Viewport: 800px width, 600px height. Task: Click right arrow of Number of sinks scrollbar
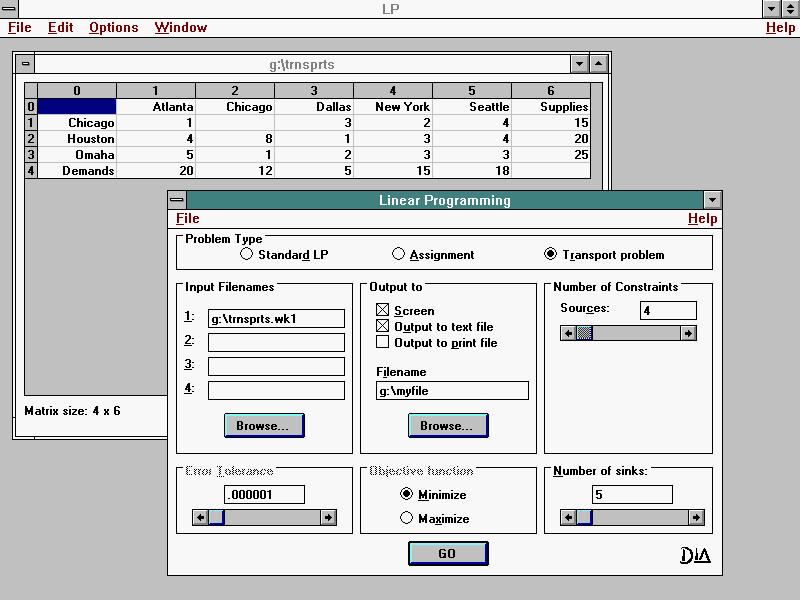(696, 517)
